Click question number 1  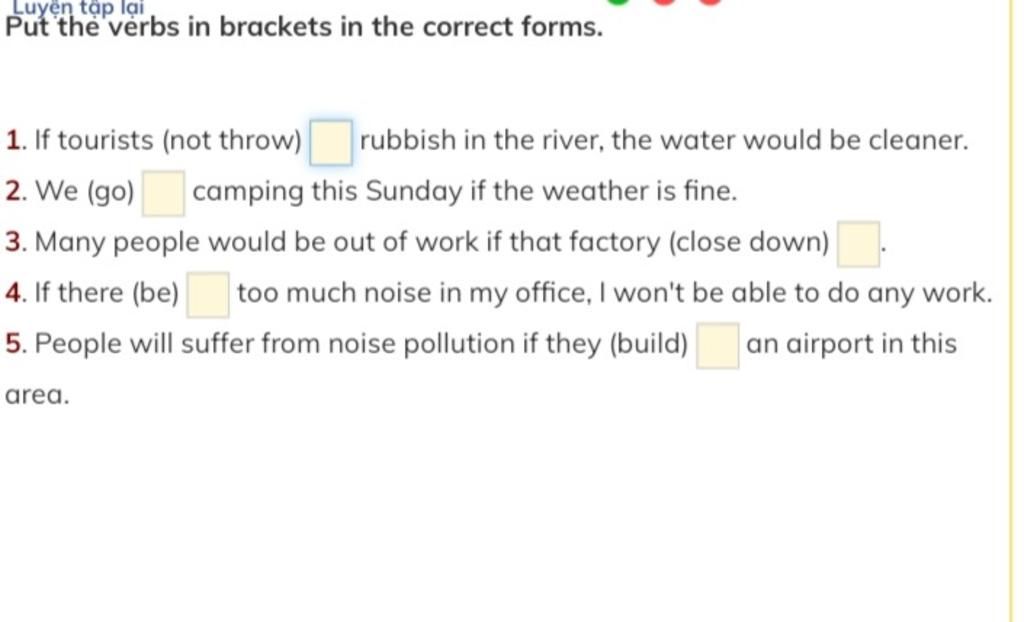pyautogui.click(x=14, y=140)
